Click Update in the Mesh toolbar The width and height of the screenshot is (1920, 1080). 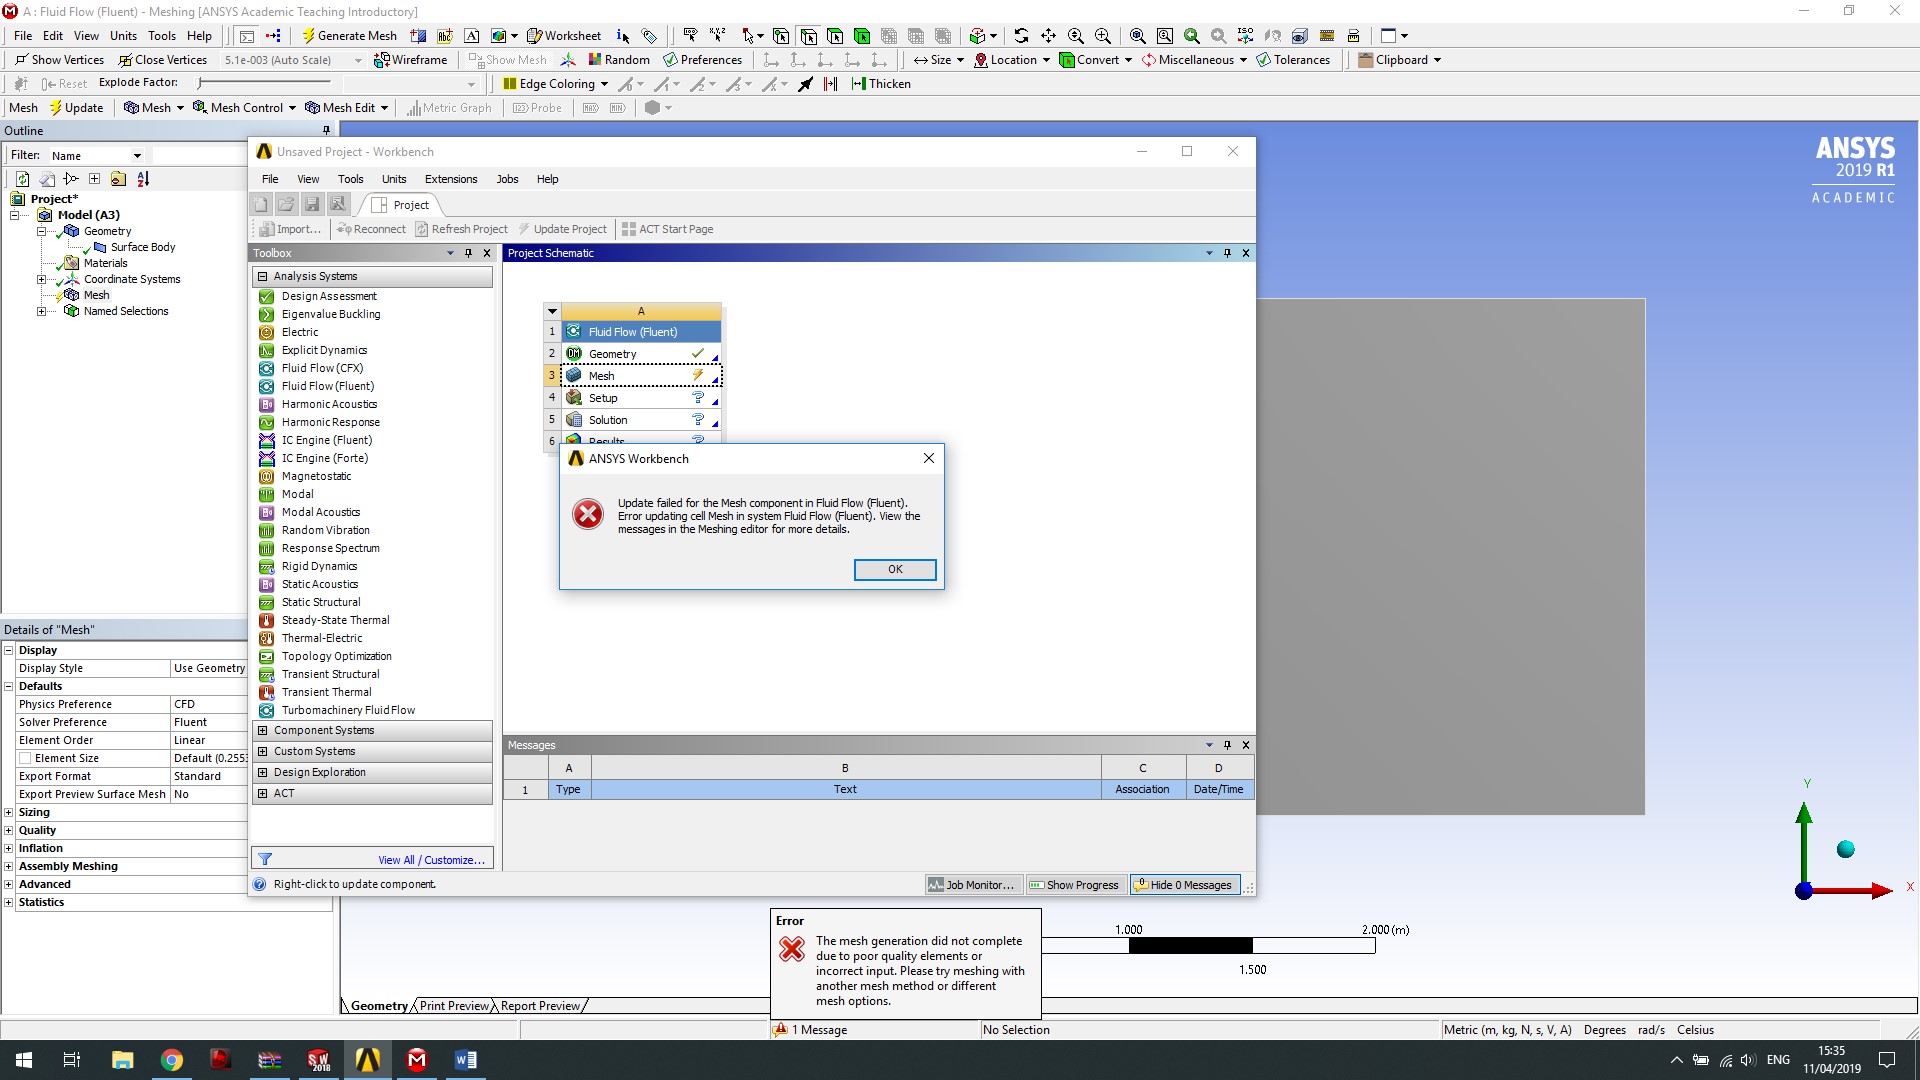(x=76, y=108)
